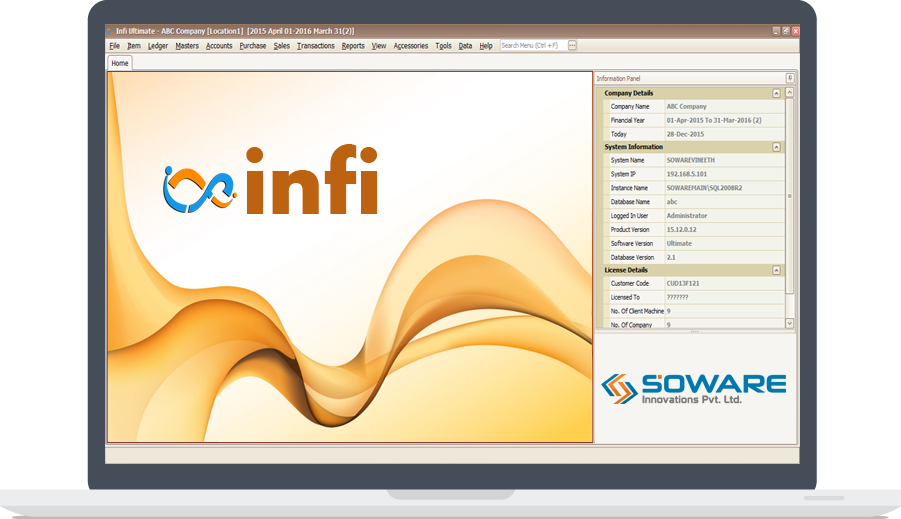Click the Information Panel vertical scrollbar thumb
The image size is (901, 519).
(790, 195)
